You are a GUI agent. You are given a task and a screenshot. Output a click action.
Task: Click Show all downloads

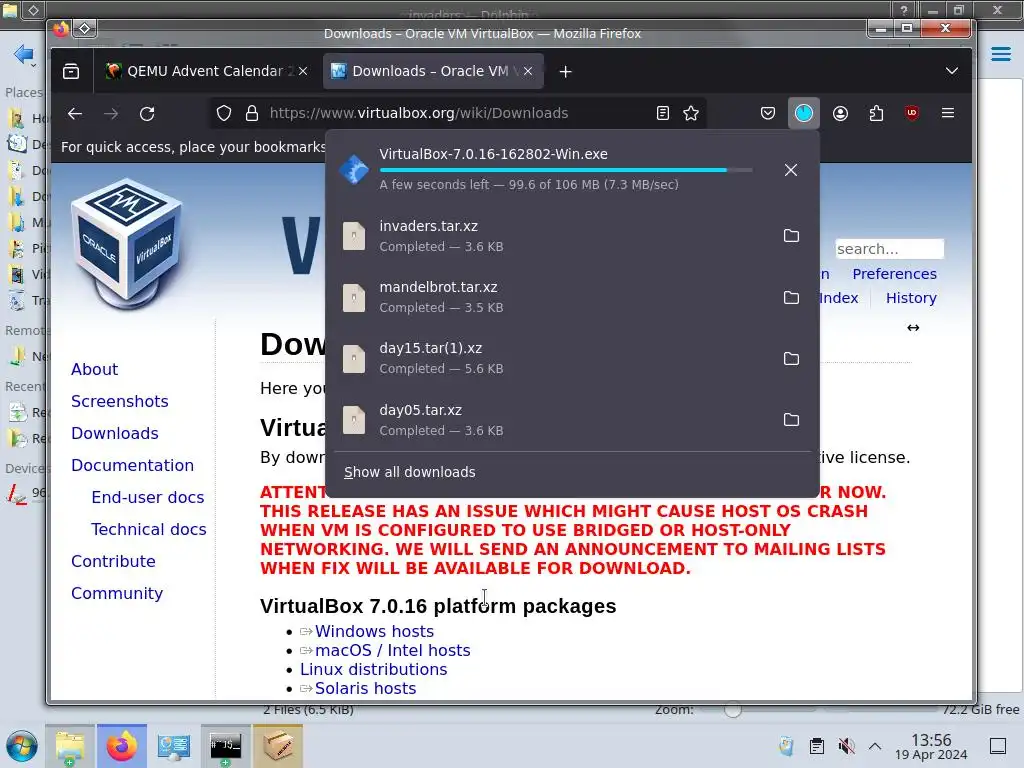[x=409, y=472]
